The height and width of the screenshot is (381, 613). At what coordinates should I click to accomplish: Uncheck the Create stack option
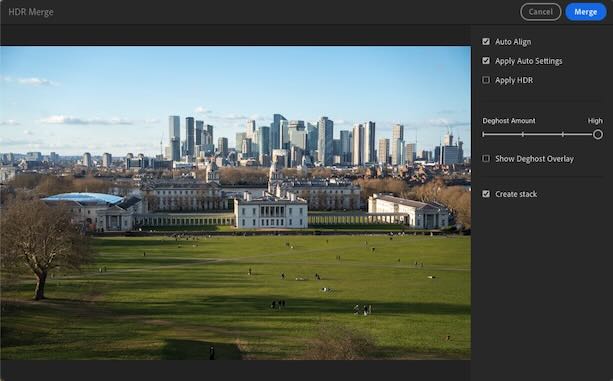pyautogui.click(x=486, y=194)
